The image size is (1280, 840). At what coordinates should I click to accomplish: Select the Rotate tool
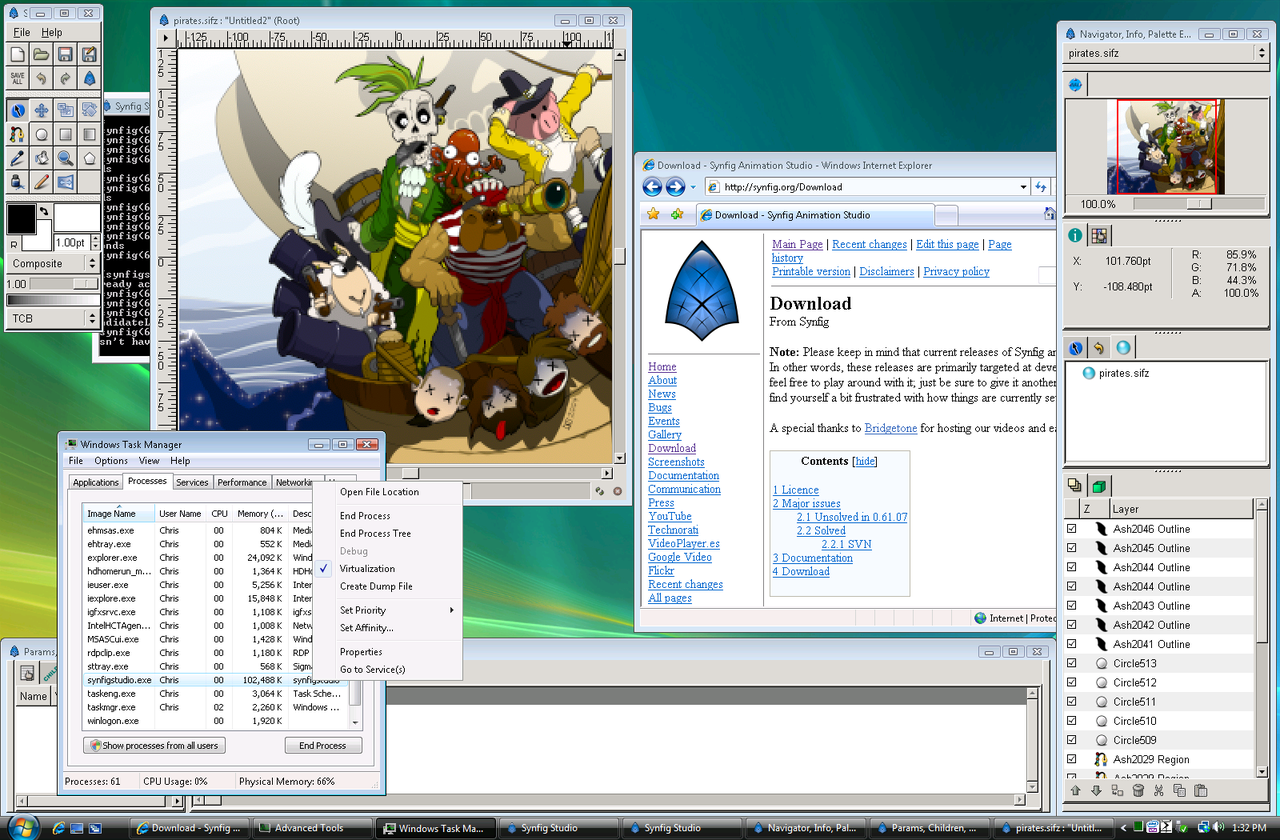(89, 110)
